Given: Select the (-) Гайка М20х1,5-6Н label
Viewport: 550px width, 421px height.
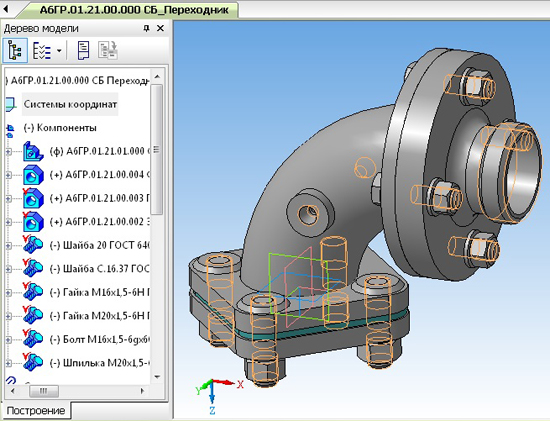Looking at the screenshot, I should (x=100, y=316).
